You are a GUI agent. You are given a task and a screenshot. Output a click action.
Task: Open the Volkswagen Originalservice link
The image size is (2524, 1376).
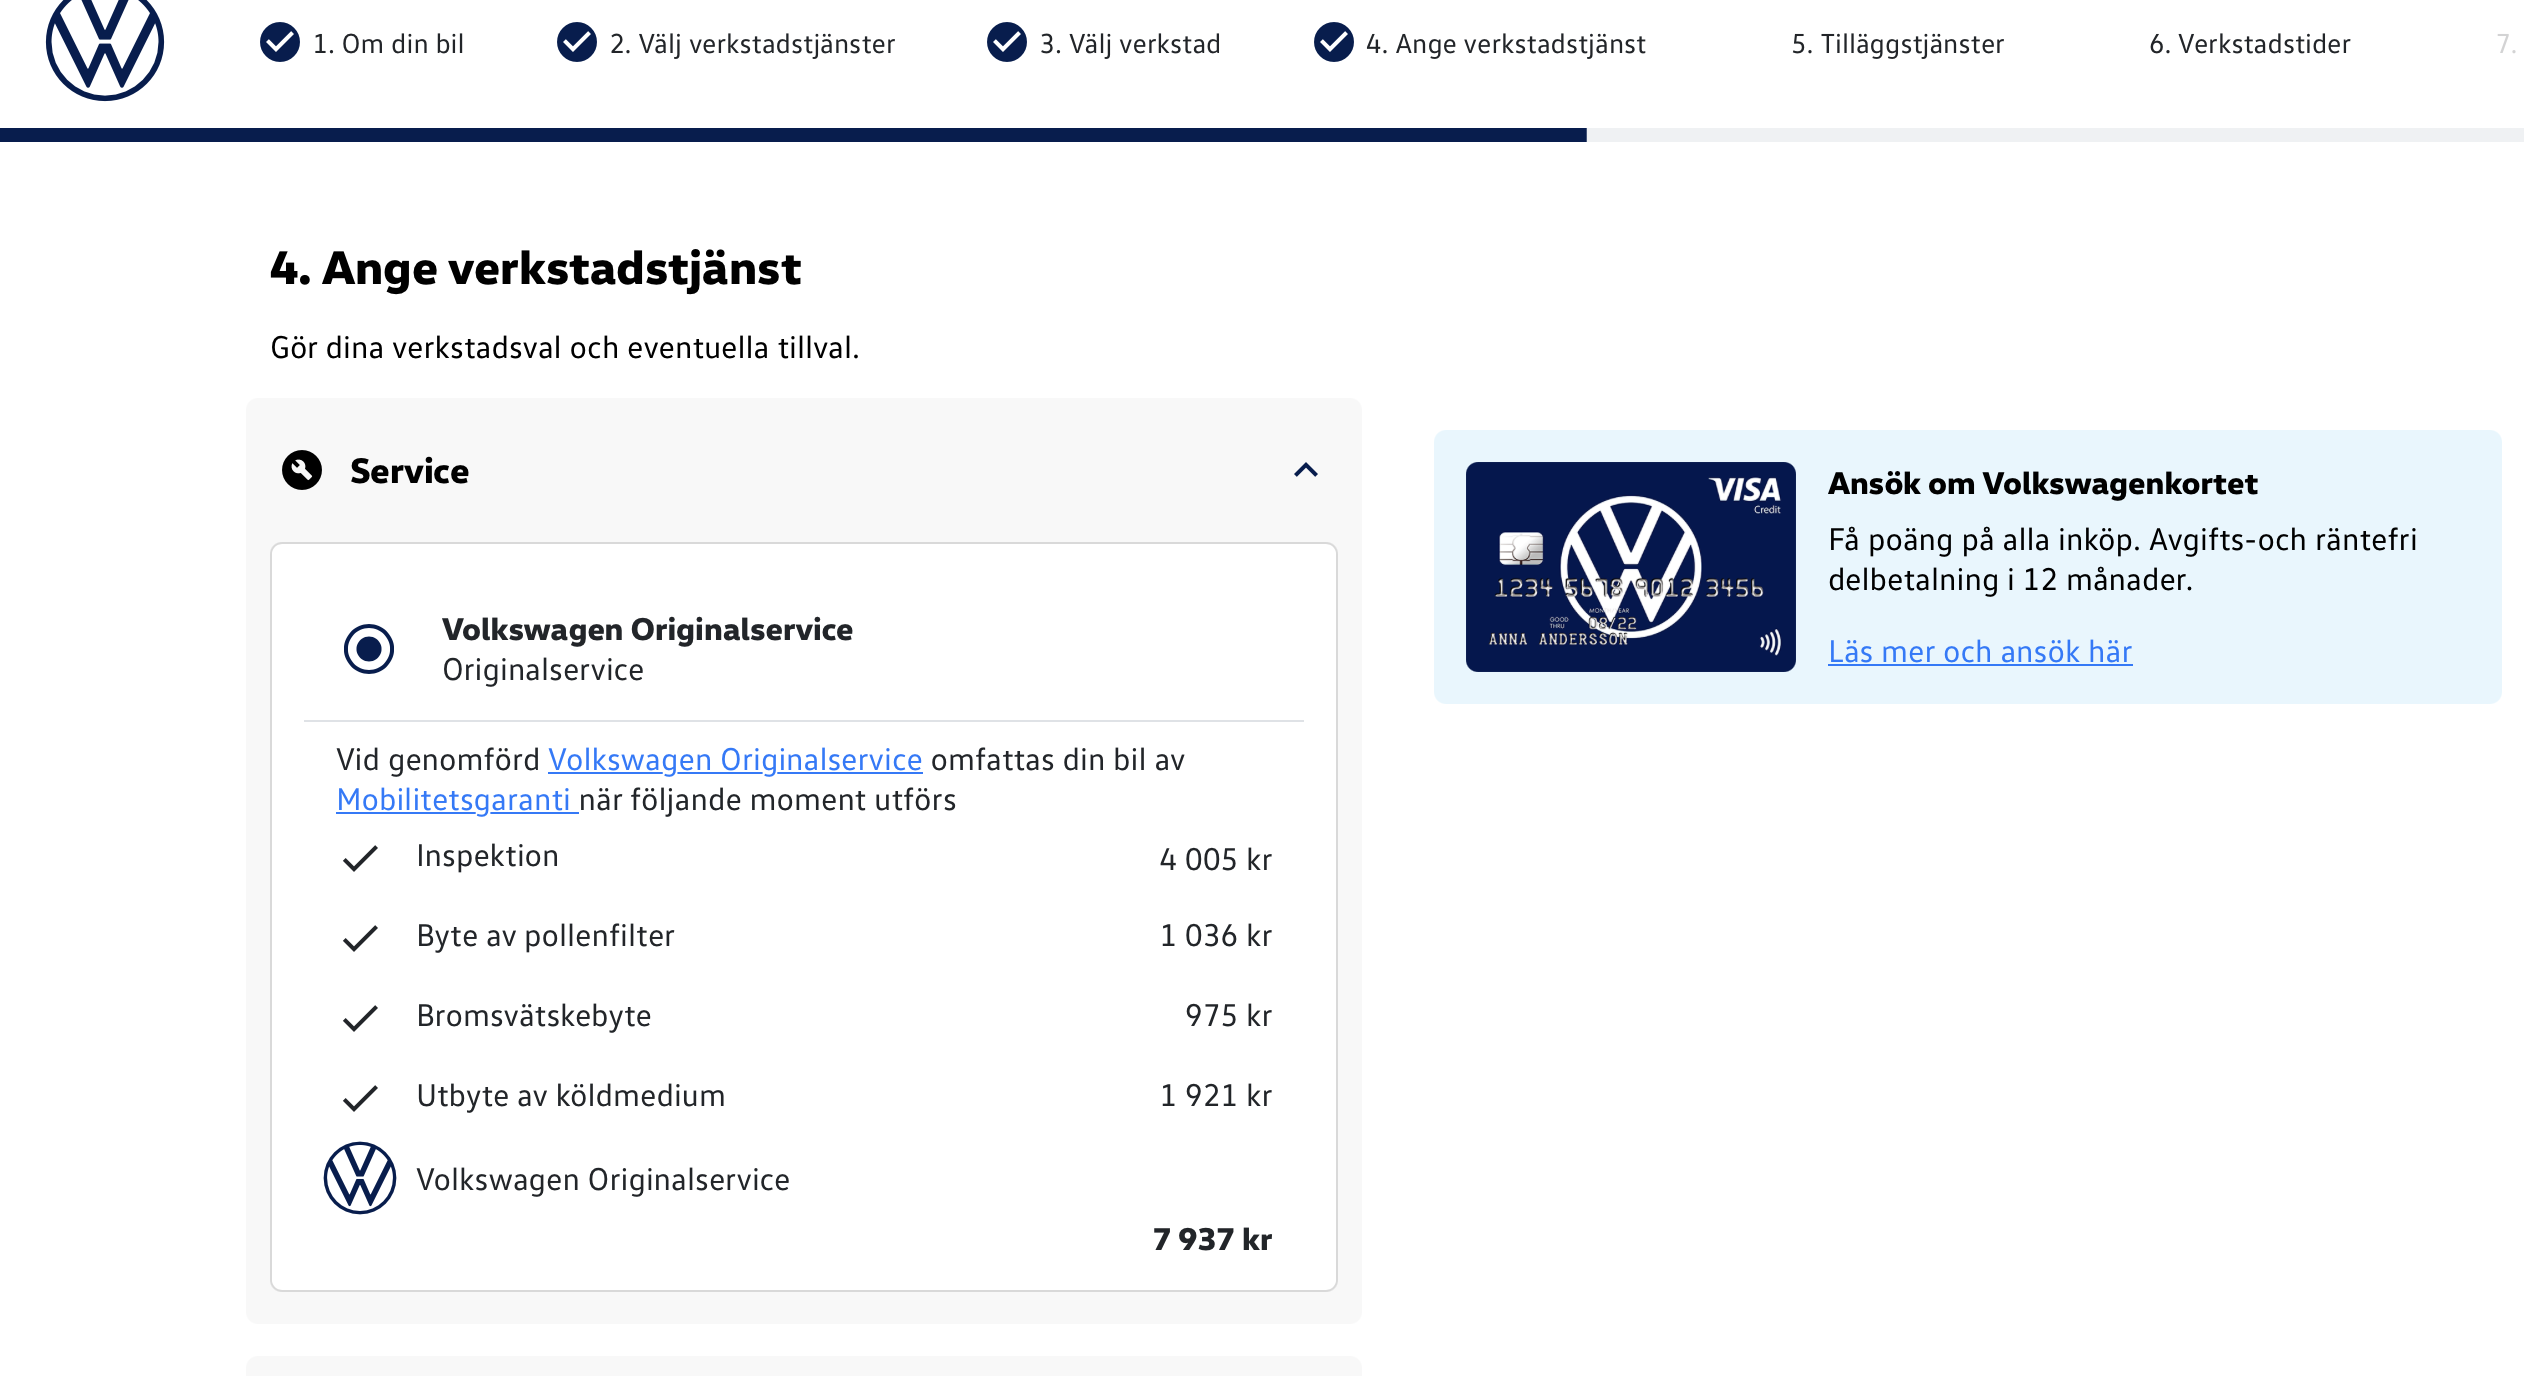(735, 760)
